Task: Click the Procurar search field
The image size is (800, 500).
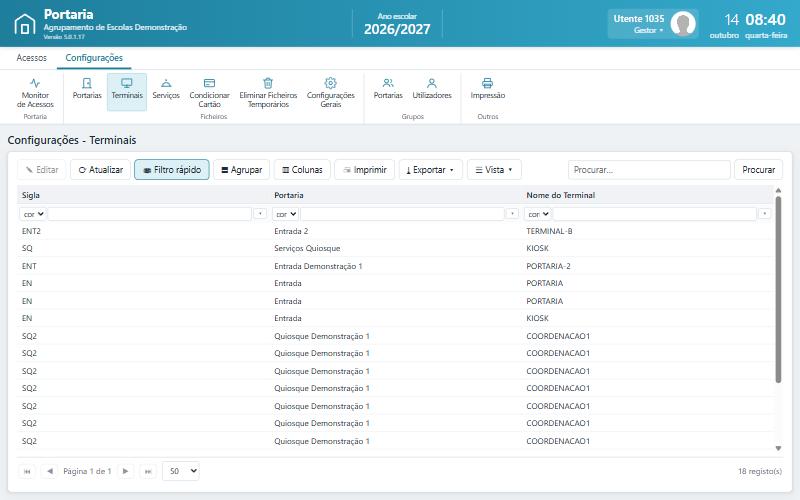Action: [649, 169]
